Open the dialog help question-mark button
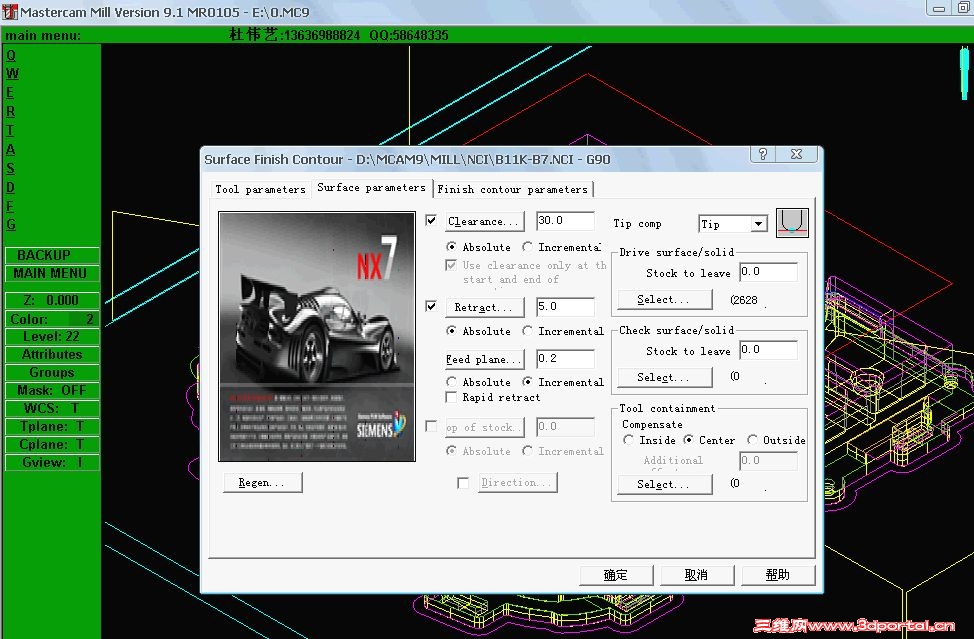 coord(763,154)
